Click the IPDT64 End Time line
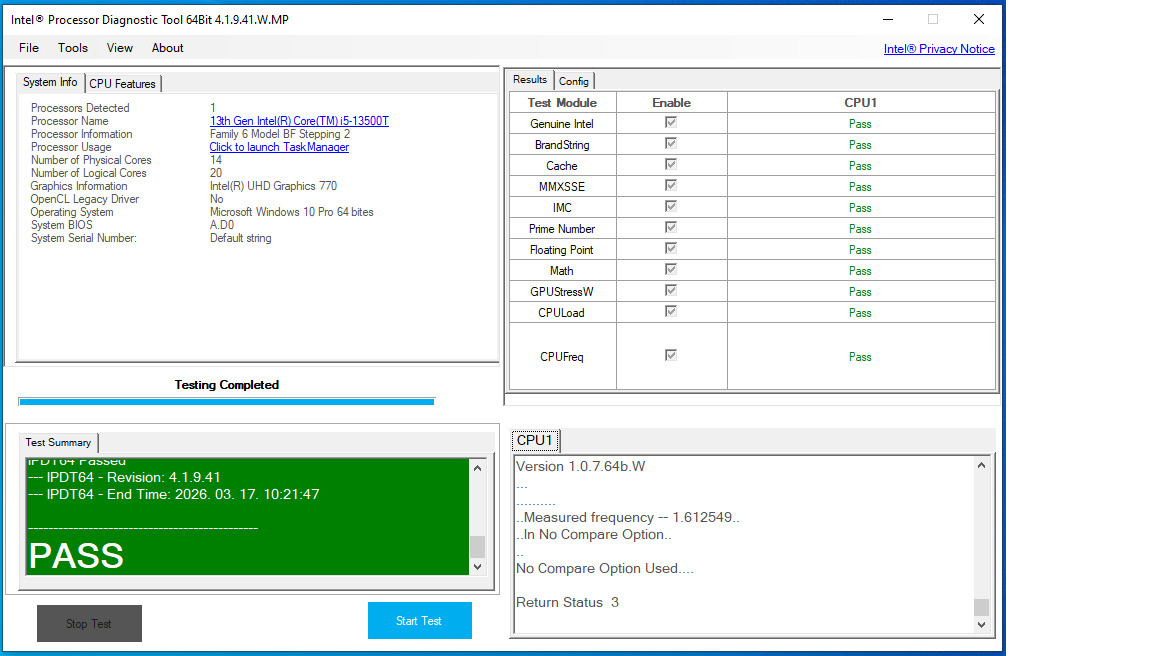The image size is (1152, 656). point(173,494)
